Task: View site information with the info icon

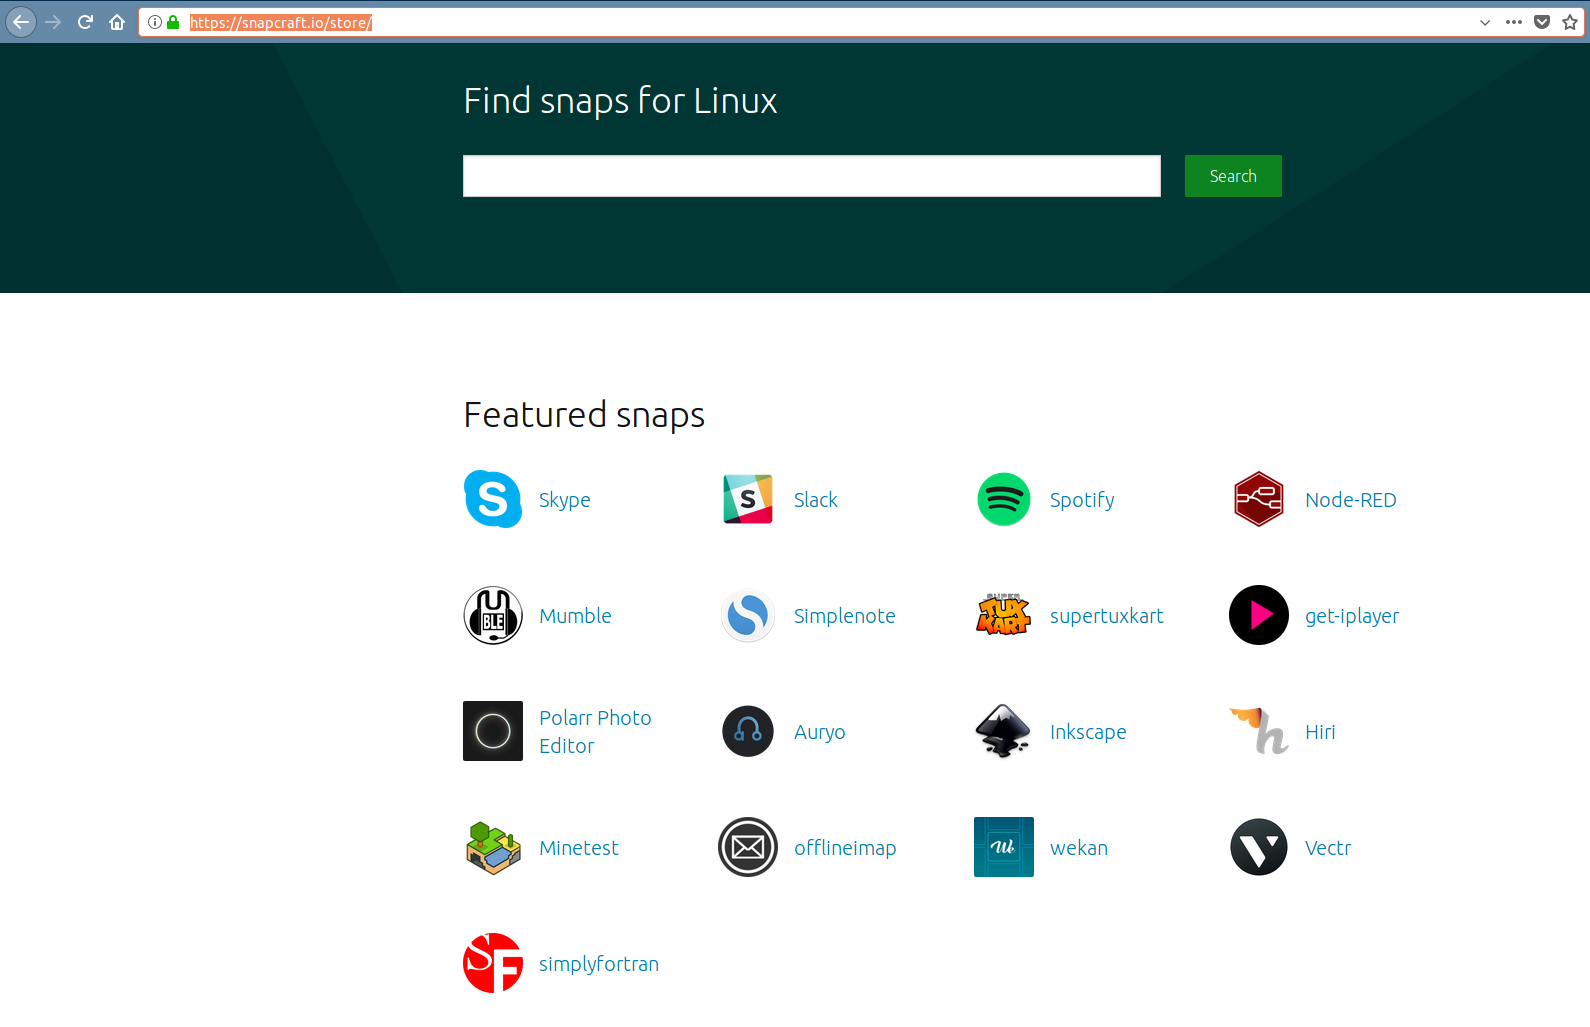Action: click(155, 22)
